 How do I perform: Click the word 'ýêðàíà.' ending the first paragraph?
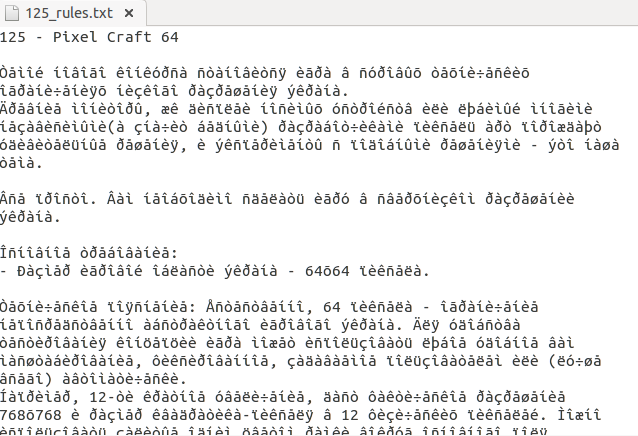click(x=318, y=91)
